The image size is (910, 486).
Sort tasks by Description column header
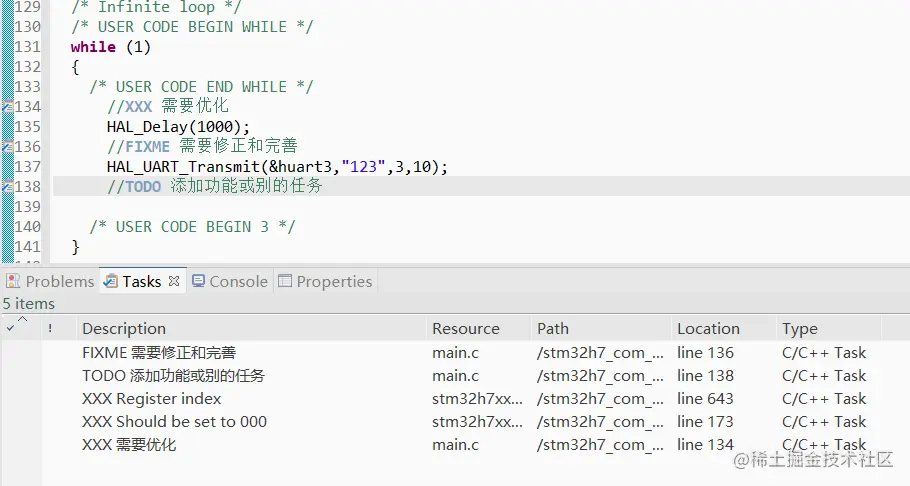(251, 329)
